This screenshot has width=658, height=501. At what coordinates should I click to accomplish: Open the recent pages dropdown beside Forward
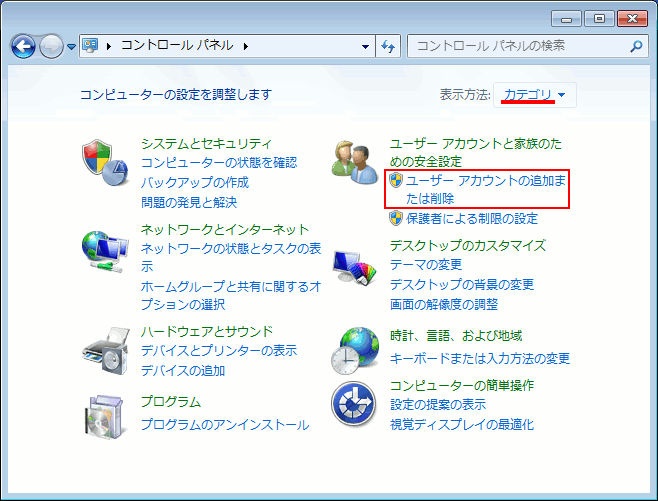[73, 47]
